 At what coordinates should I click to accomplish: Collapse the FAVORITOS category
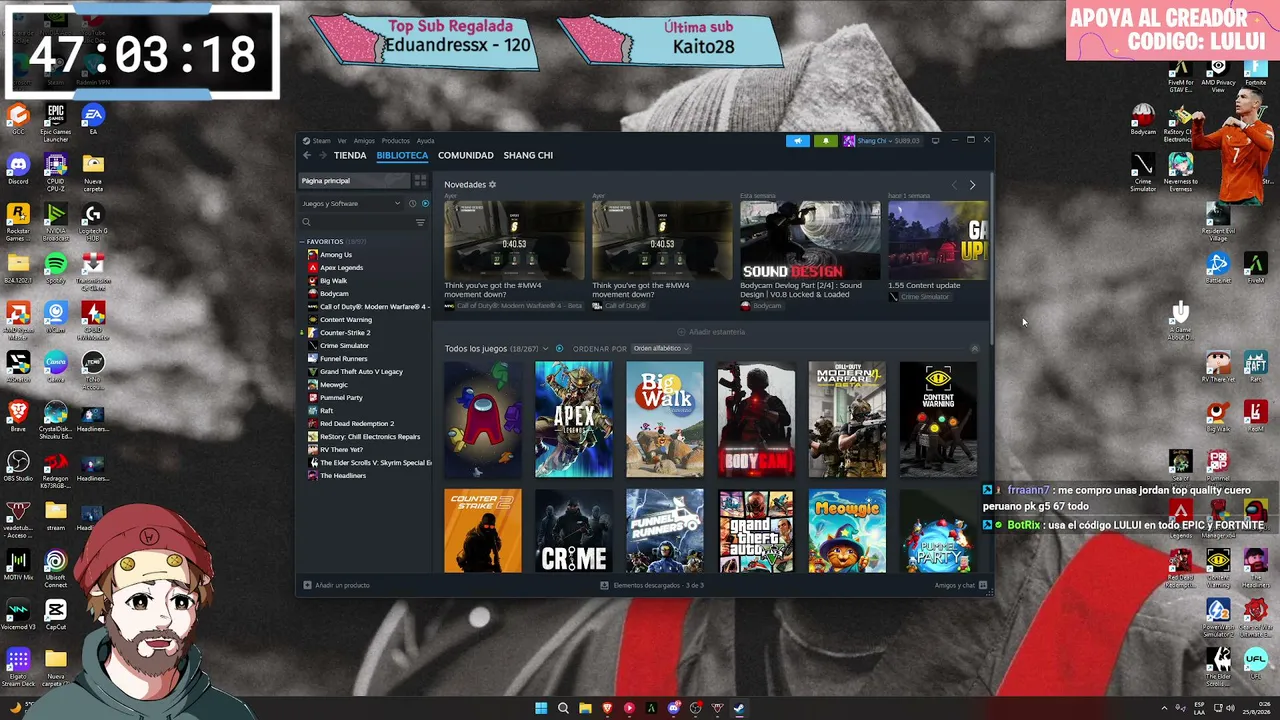(302, 242)
